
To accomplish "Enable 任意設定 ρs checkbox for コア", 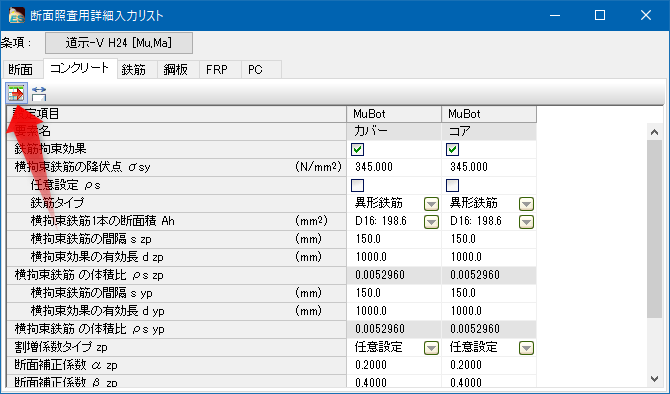I will (x=452, y=185).
